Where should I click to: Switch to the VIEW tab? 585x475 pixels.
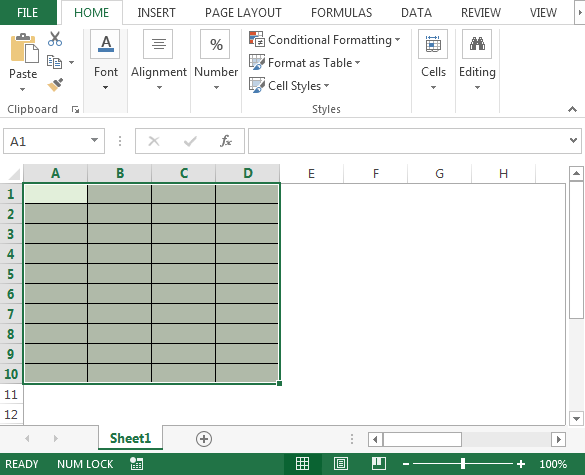(x=543, y=13)
